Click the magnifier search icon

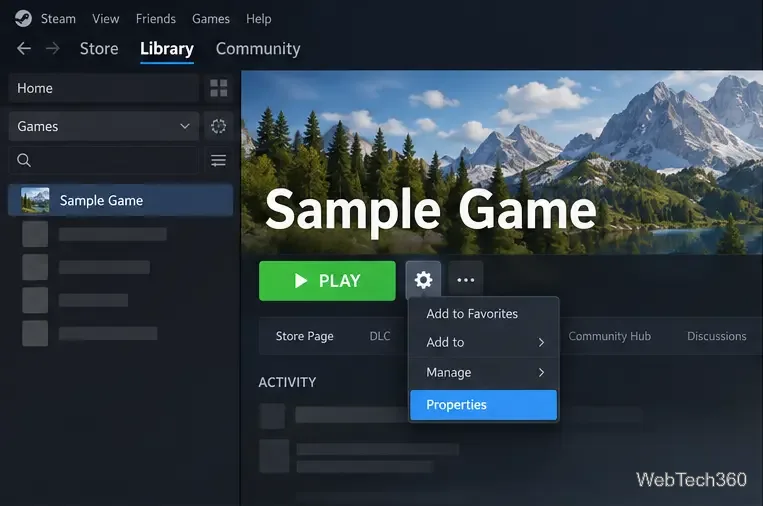pos(24,160)
